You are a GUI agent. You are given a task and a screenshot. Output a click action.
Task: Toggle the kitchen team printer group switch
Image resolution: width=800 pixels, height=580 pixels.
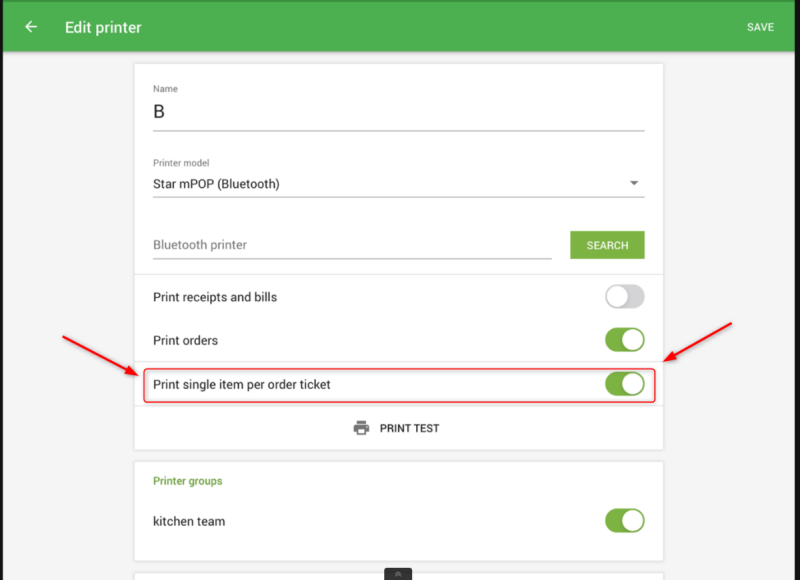tap(624, 521)
